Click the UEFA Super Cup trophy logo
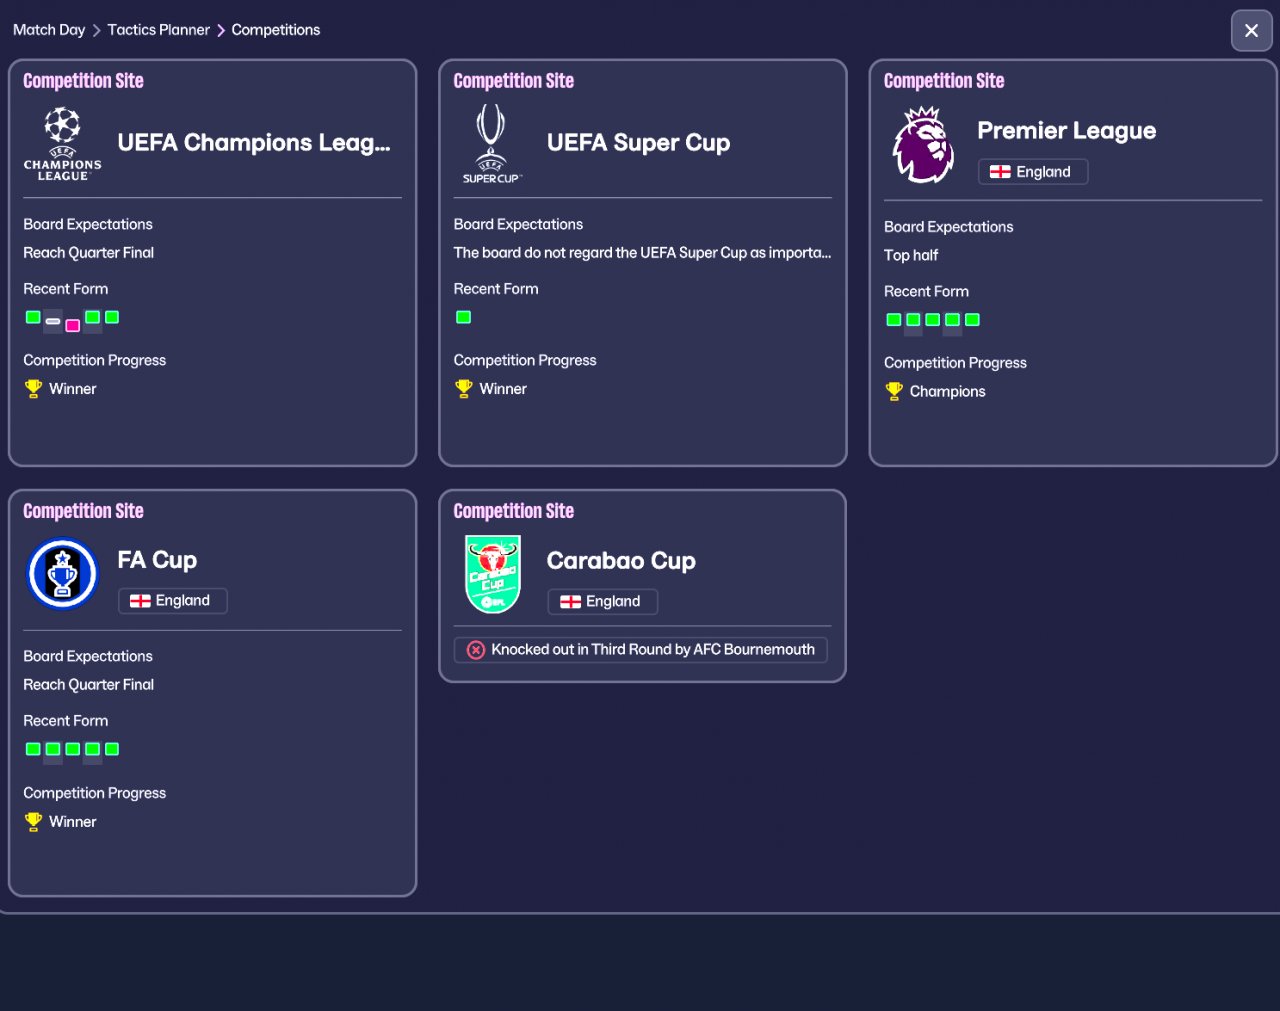1280x1011 pixels. (x=491, y=144)
